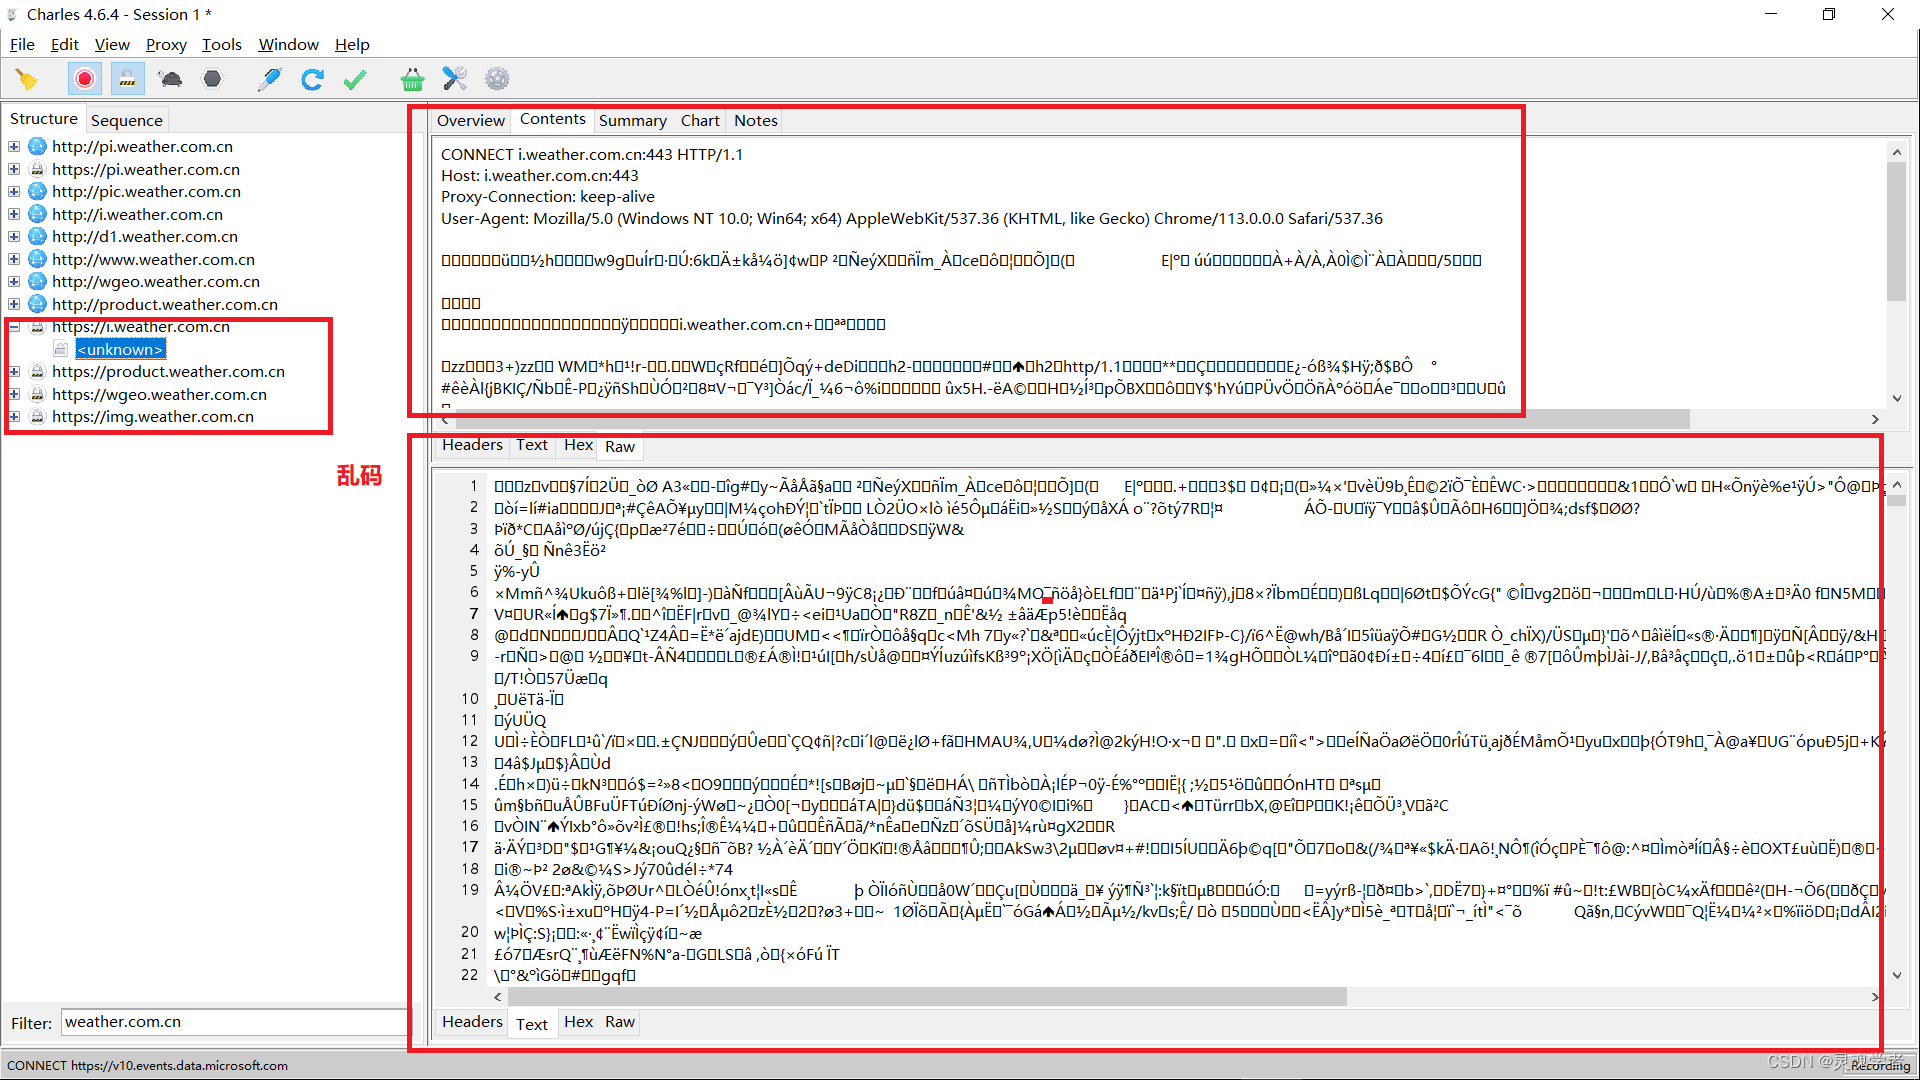Viewport: 1920px width, 1080px height.
Task: Expand http://pi.weather.com.cn tree node
Action: pos(14,147)
